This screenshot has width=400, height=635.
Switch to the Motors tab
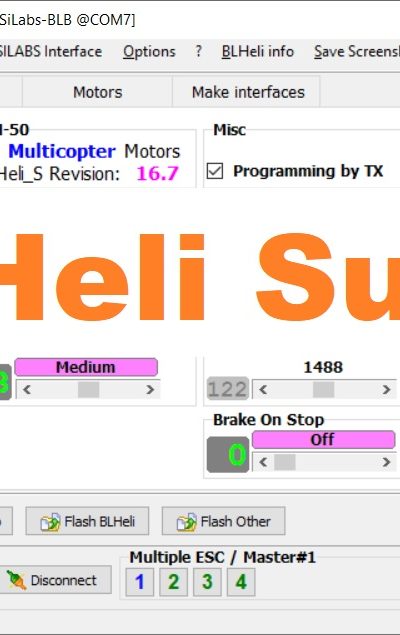coord(98,92)
